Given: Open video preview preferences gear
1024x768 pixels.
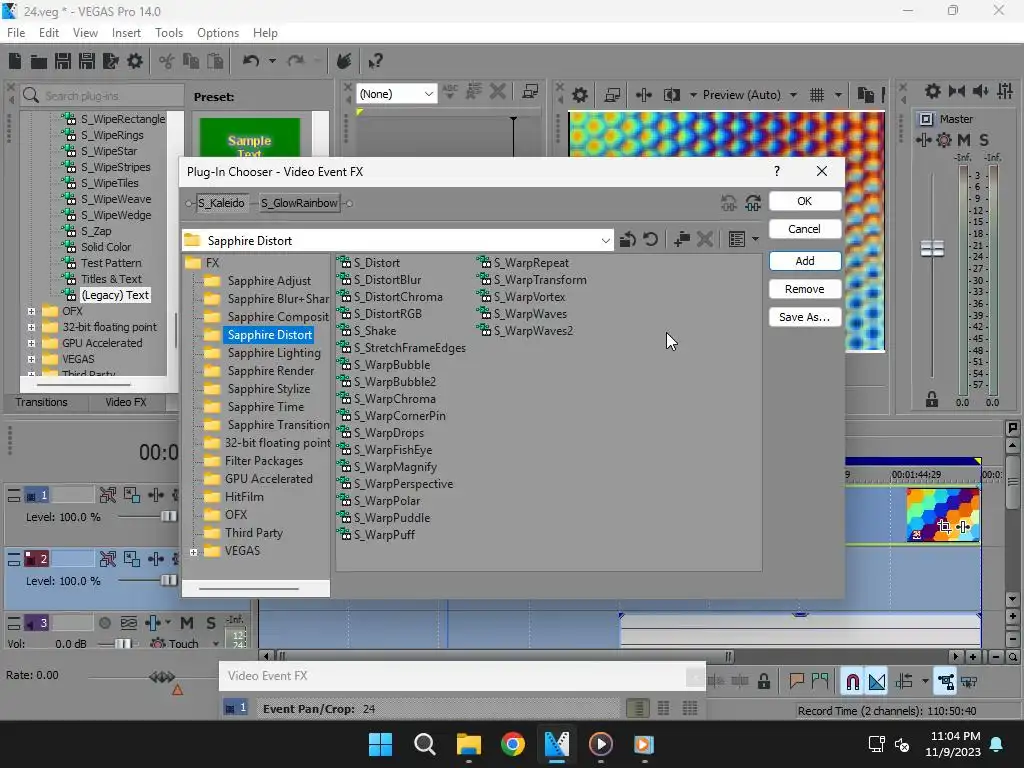Looking at the screenshot, I should (579, 95).
